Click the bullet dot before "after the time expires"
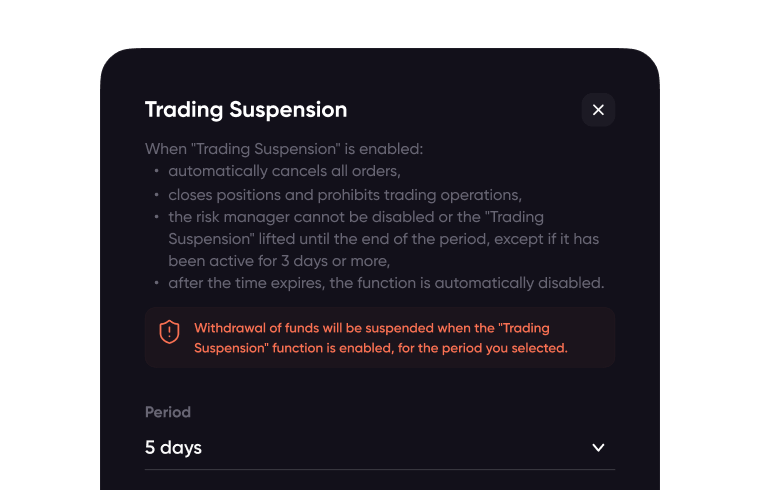 coord(157,284)
